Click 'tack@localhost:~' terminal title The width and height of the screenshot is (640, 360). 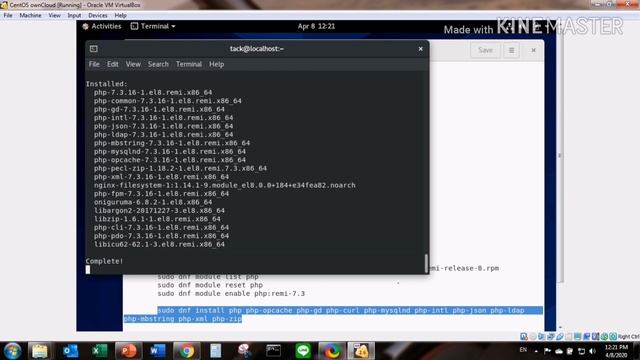click(257, 49)
